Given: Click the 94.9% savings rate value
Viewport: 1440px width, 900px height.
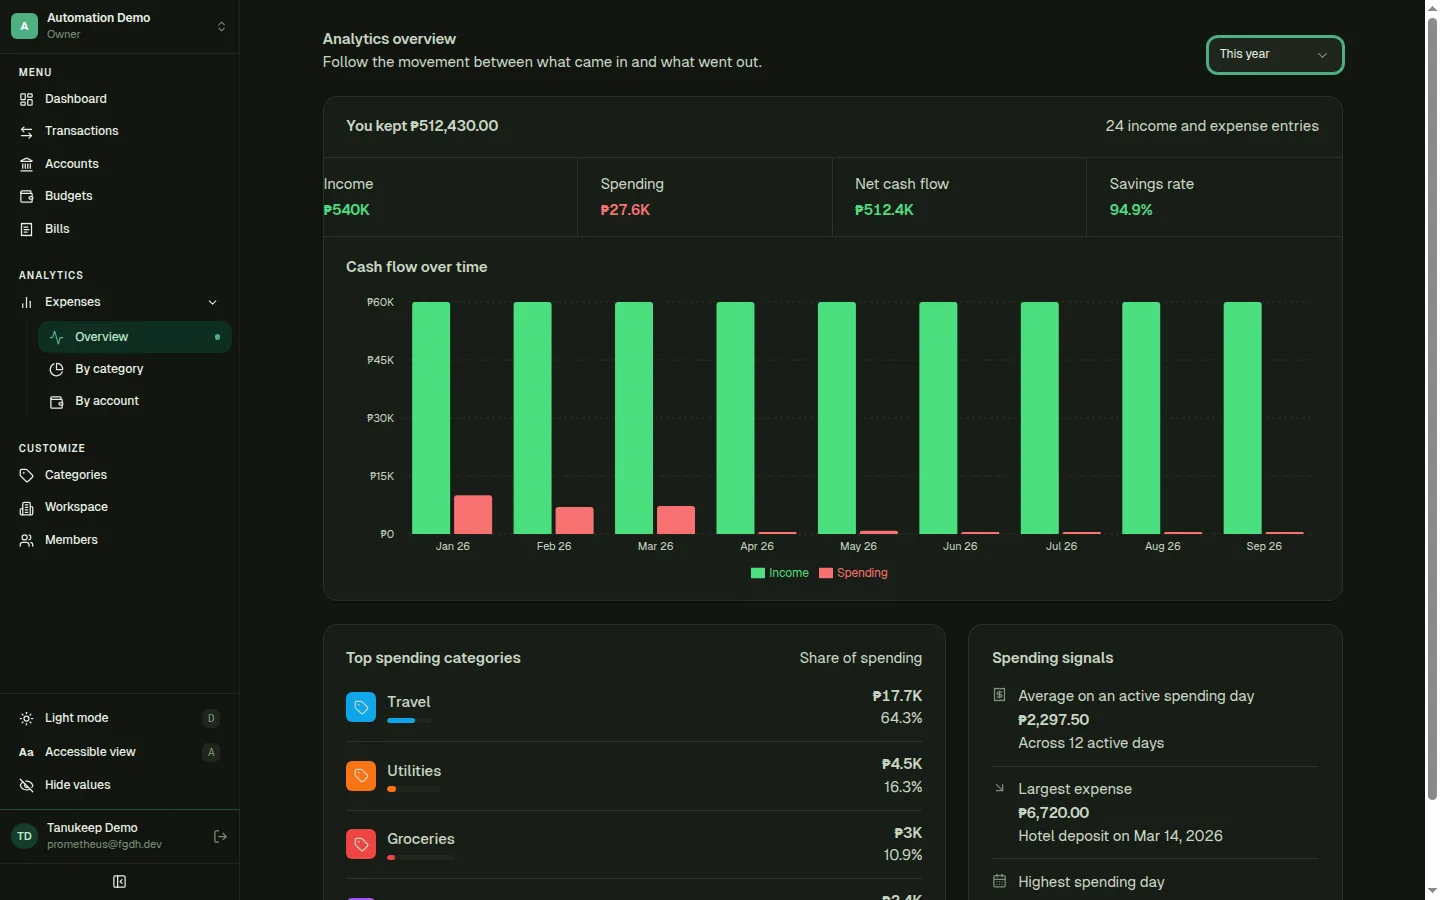Looking at the screenshot, I should (1131, 210).
